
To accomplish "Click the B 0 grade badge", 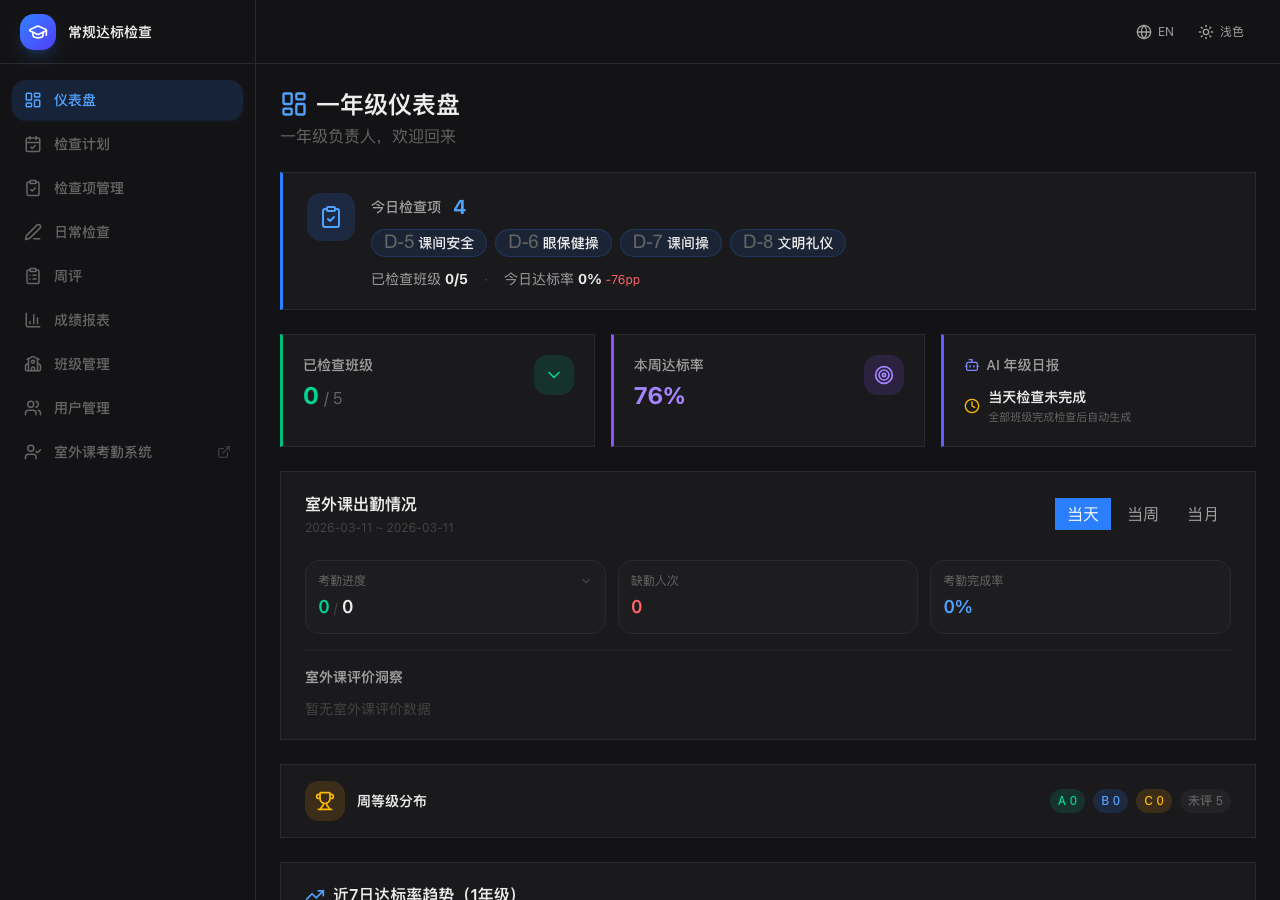I will pos(1110,801).
